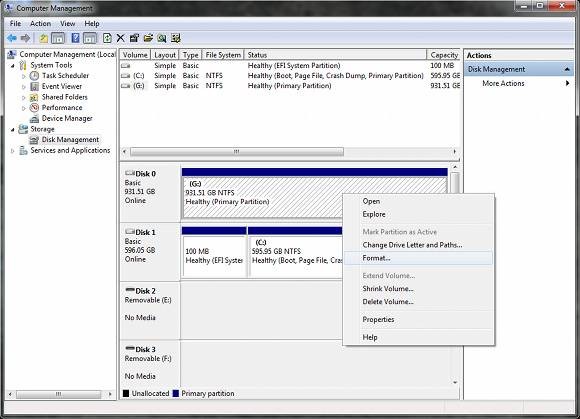
Task: Select Task Scheduler in the tree
Action: [65, 75]
